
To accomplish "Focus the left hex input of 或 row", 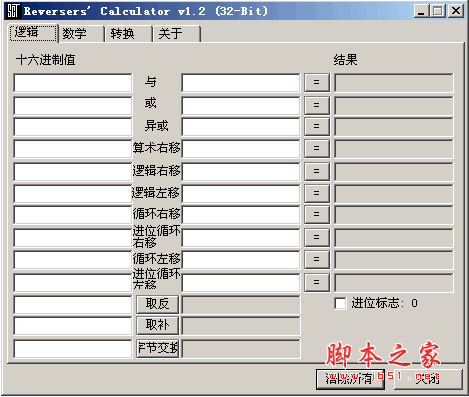I will tap(73, 106).
